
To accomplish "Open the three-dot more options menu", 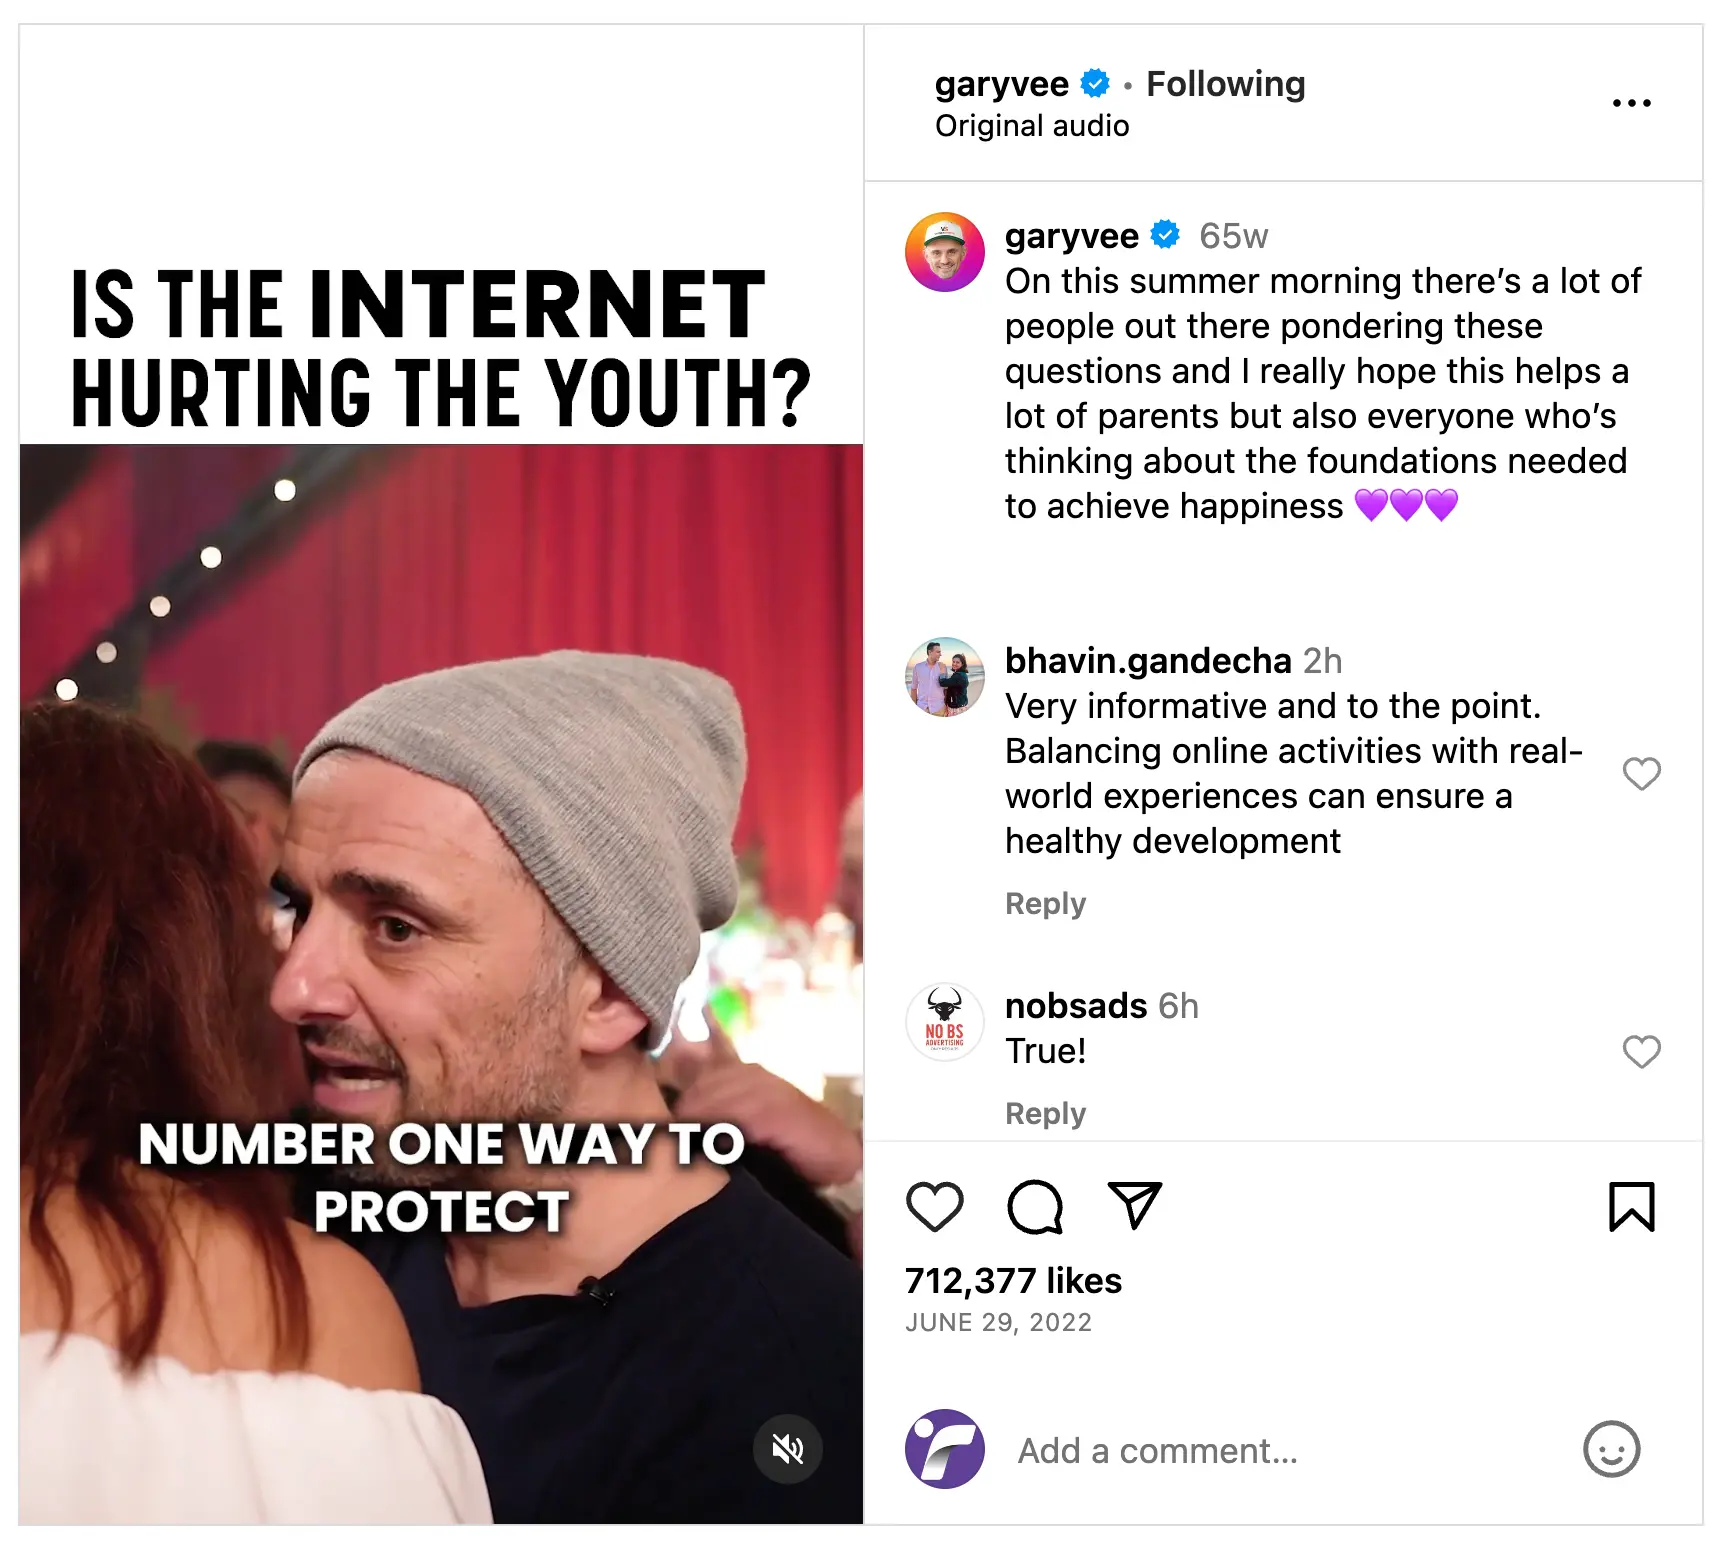I will [1631, 103].
